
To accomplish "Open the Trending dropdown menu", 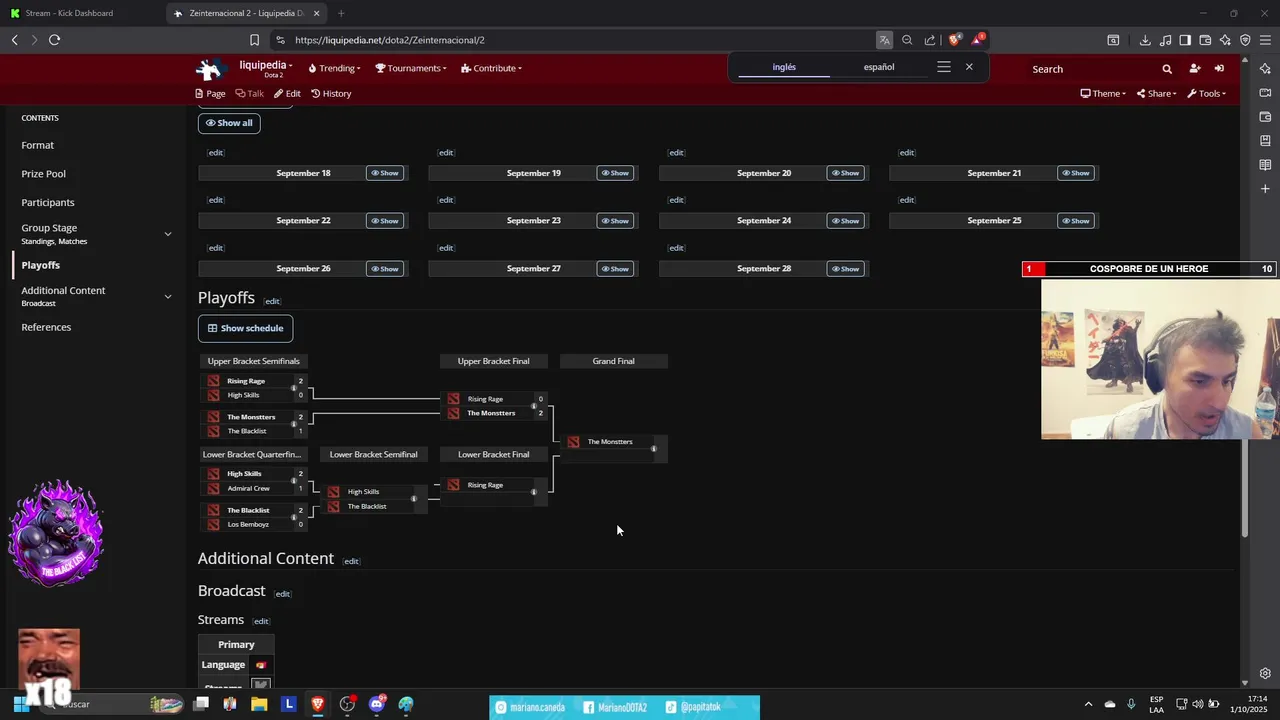I will pyautogui.click(x=334, y=68).
